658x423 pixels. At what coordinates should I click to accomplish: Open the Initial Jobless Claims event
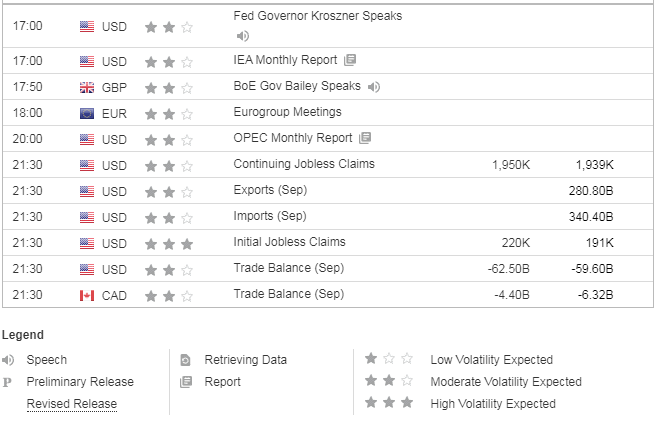tap(290, 242)
